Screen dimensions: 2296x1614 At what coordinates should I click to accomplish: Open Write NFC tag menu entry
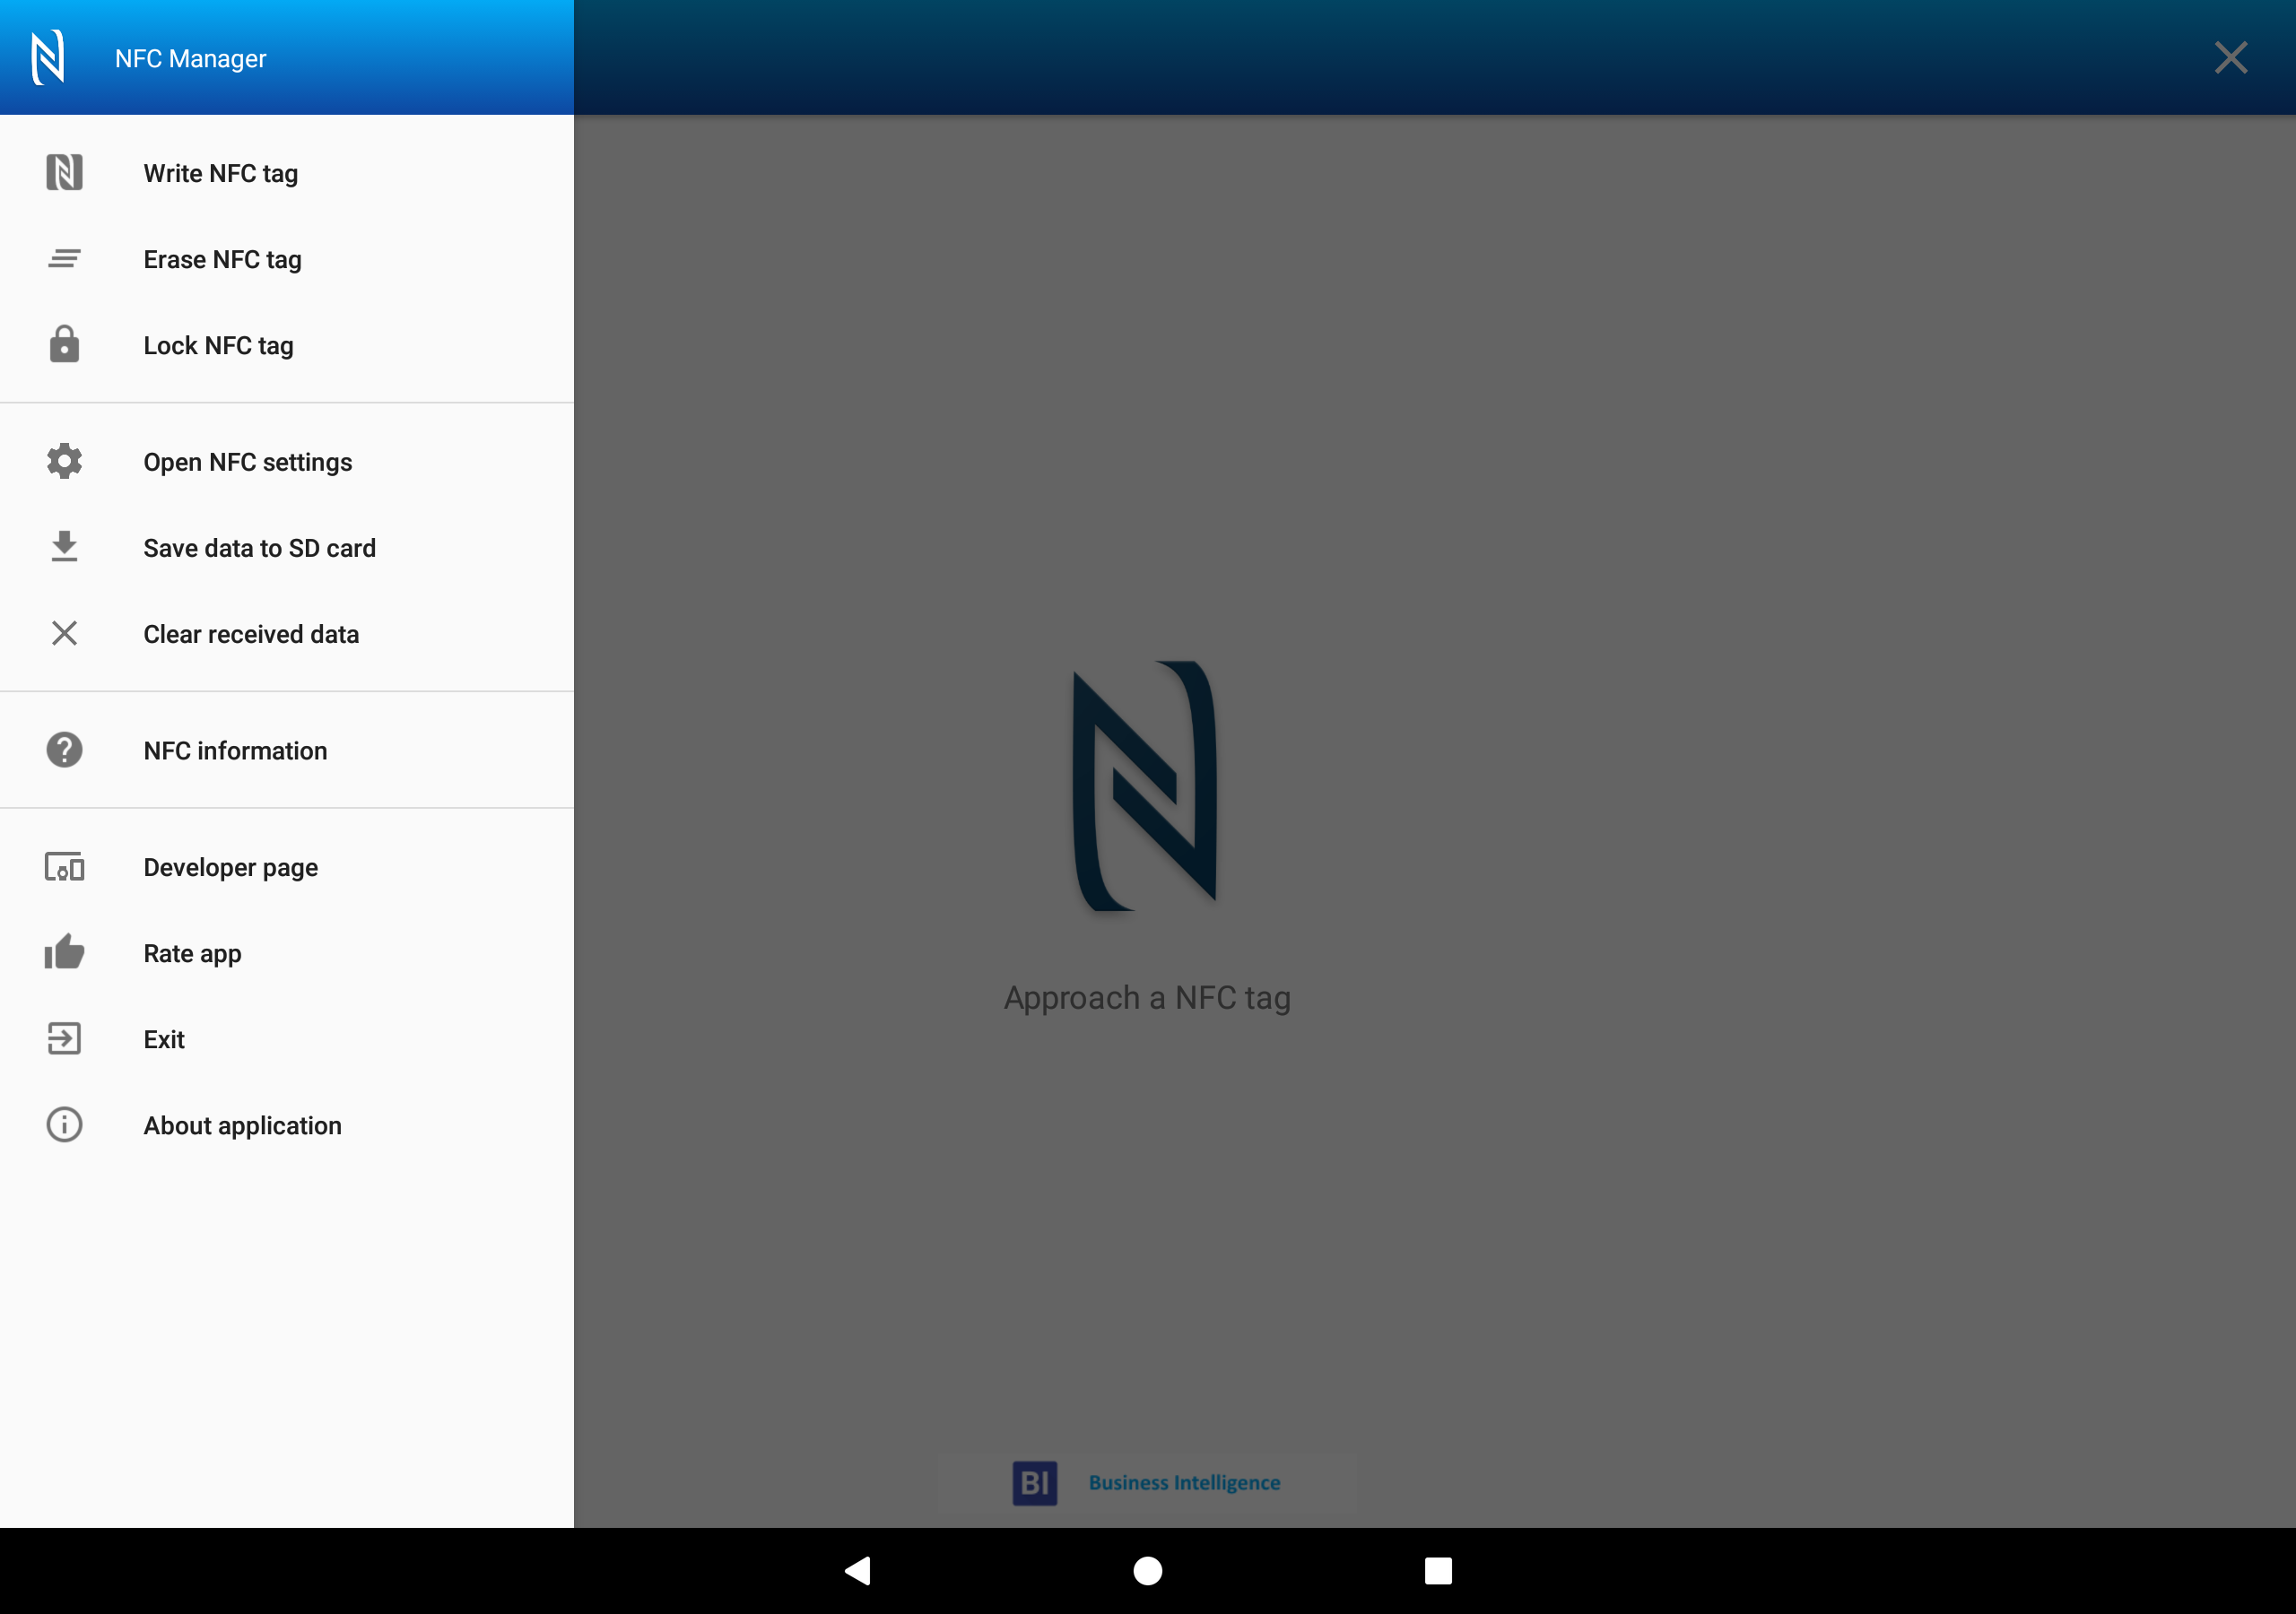click(x=287, y=173)
